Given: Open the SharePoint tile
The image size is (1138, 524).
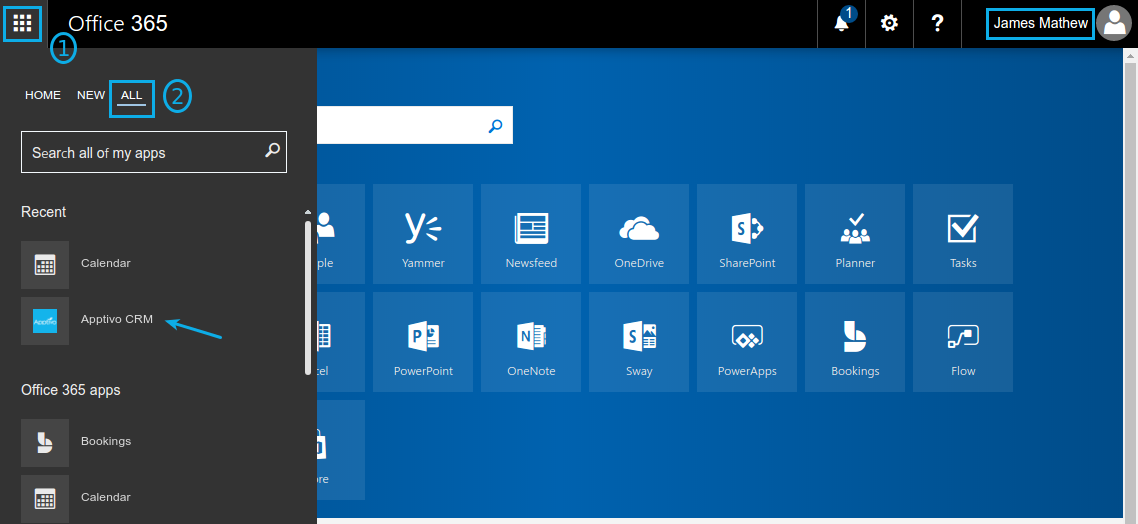Looking at the screenshot, I should pyautogui.click(x=747, y=234).
